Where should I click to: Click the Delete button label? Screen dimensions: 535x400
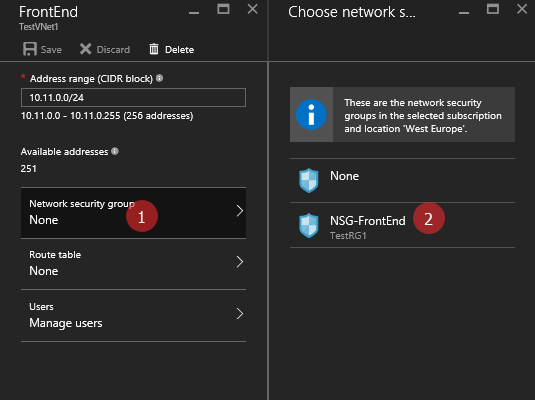pyautogui.click(x=179, y=50)
